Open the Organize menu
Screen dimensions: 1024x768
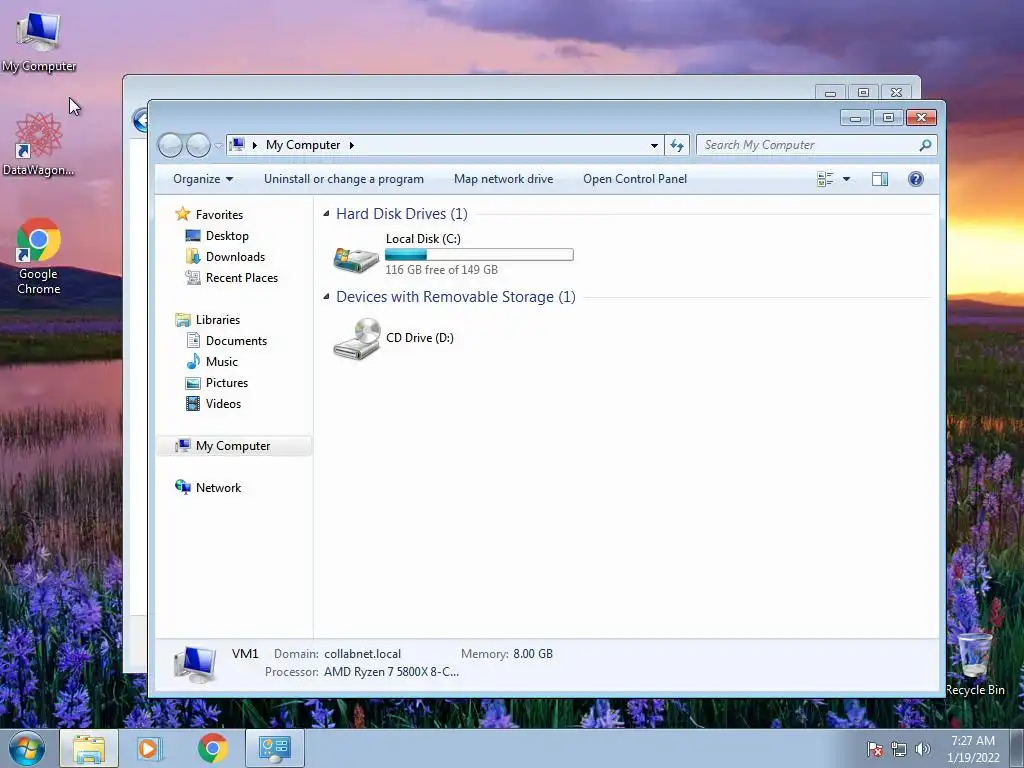[203, 179]
